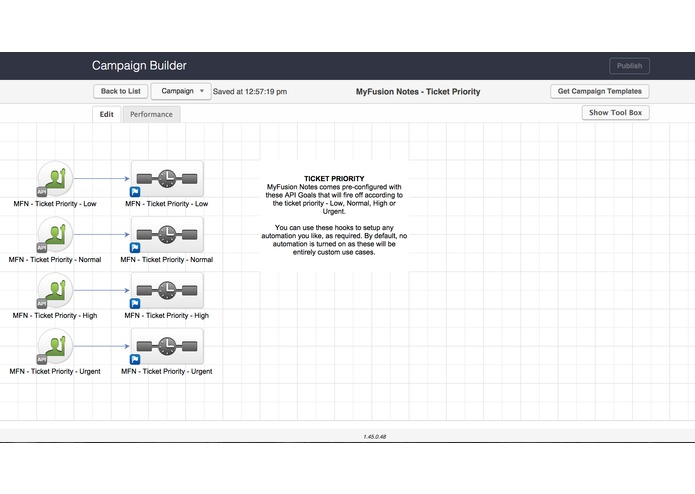Click the label MFN - Ticket Priority - Normal under sequence
Screen dimensions: 695x494
(x=167, y=260)
